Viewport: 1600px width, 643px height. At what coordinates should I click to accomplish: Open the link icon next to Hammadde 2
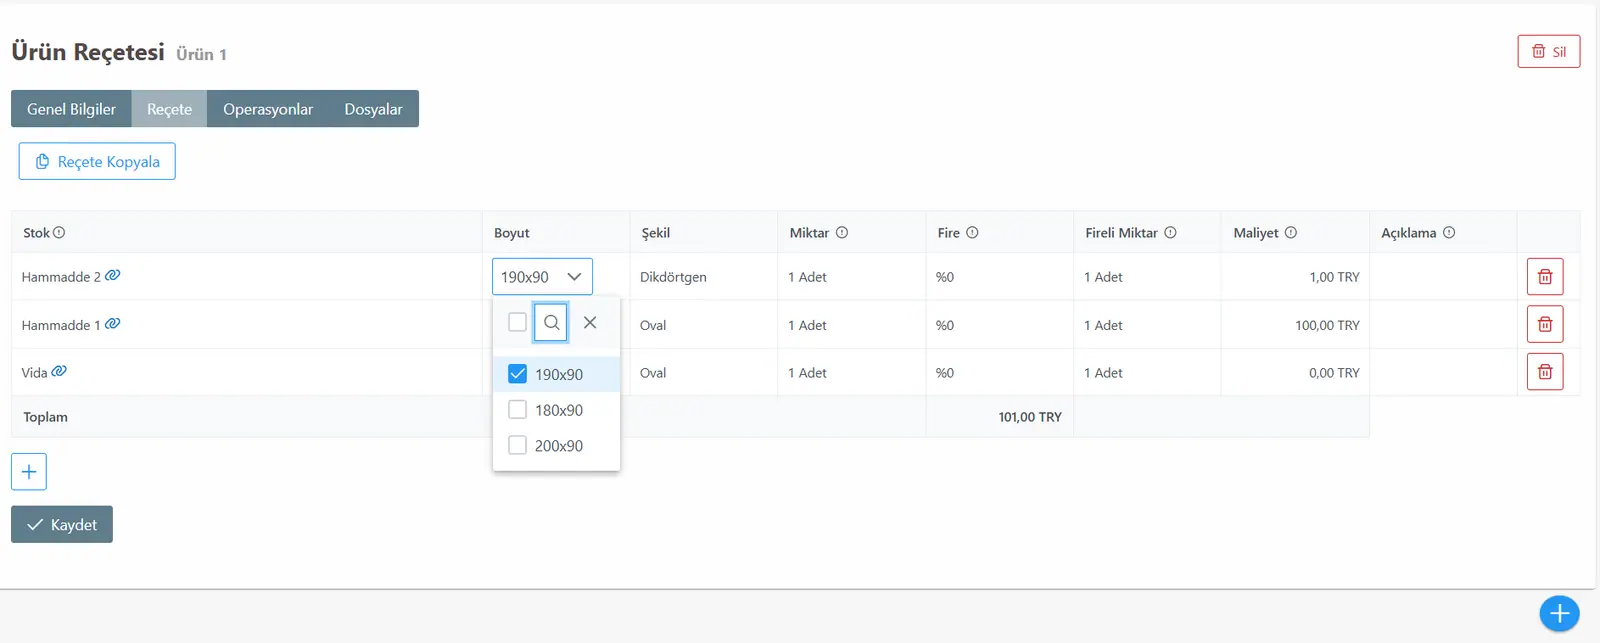point(113,275)
